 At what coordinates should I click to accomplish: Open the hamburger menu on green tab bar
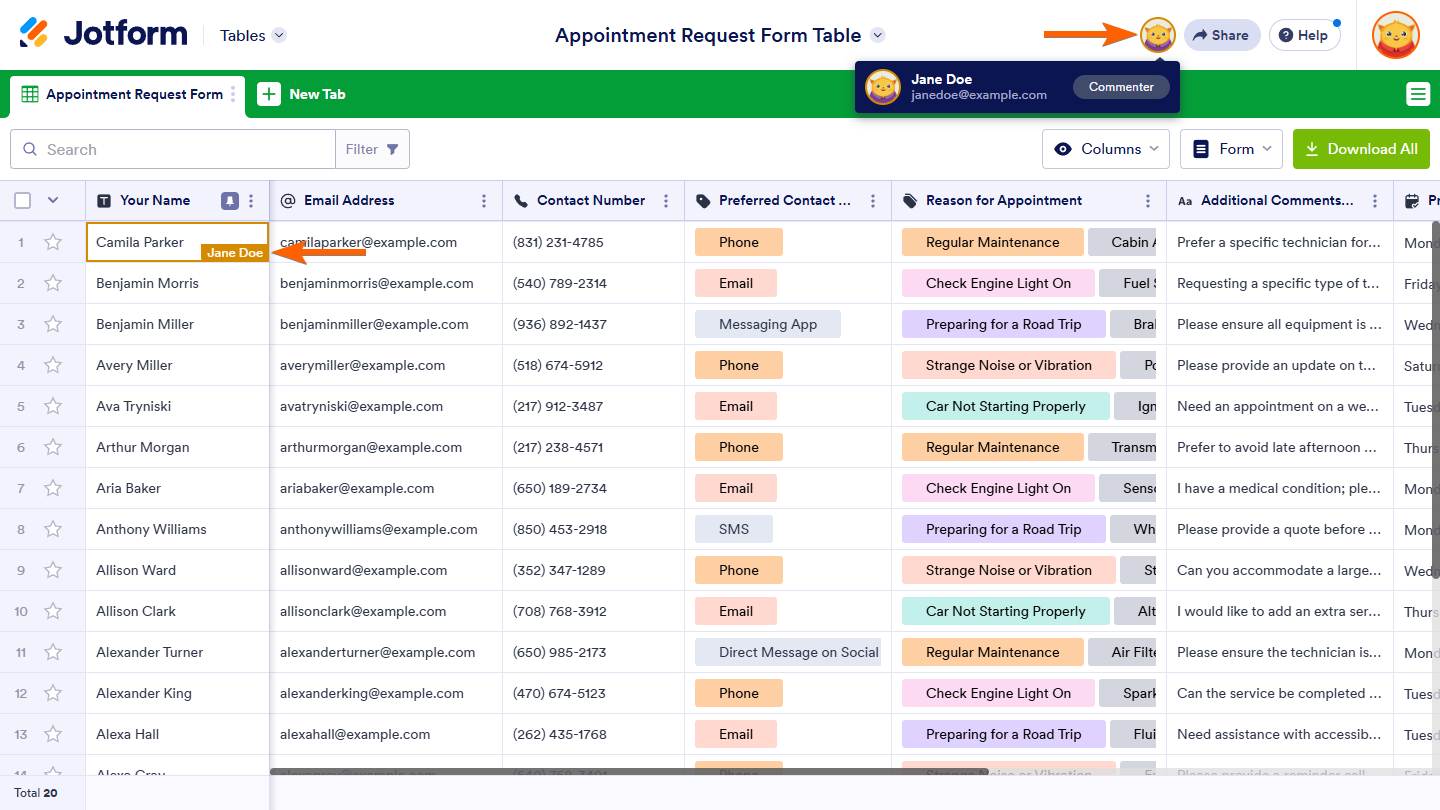click(1417, 94)
